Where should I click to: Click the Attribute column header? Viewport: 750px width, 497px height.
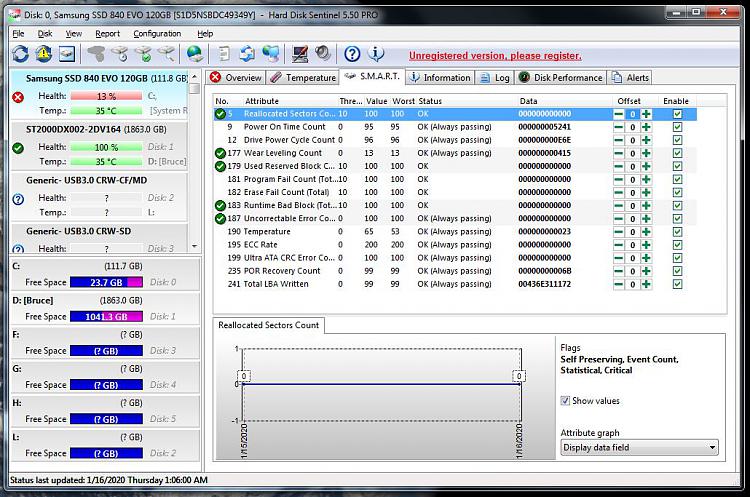(290, 101)
